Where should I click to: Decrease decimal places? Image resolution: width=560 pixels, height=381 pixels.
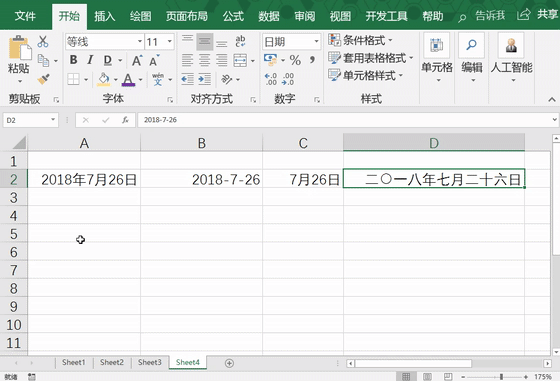click(288, 79)
